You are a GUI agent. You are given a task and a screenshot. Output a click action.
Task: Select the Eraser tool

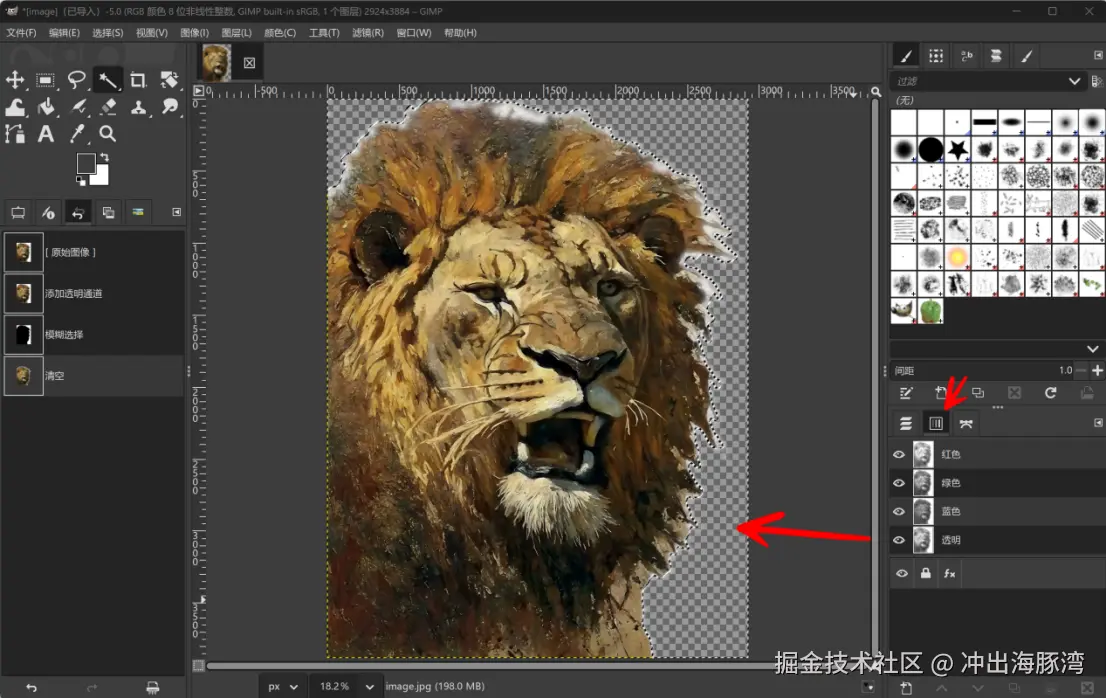(108, 106)
